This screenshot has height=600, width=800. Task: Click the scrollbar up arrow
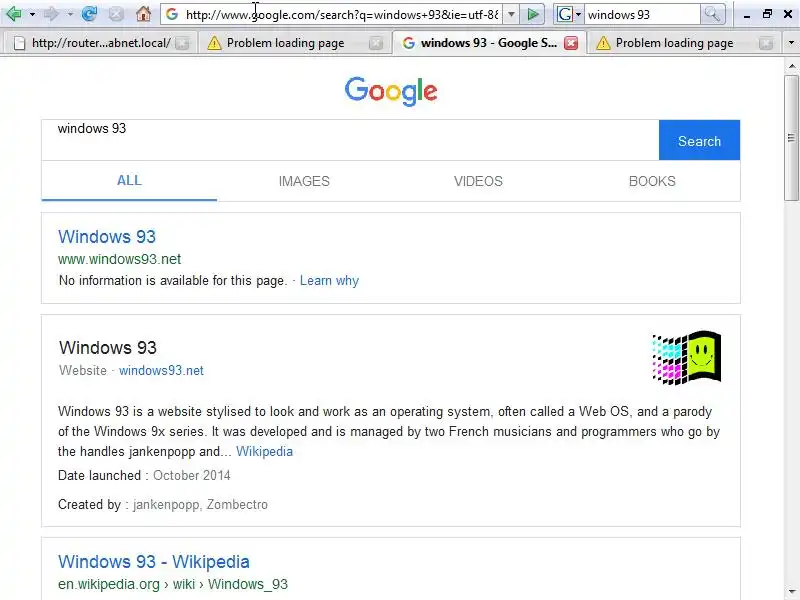tap(791, 66)
